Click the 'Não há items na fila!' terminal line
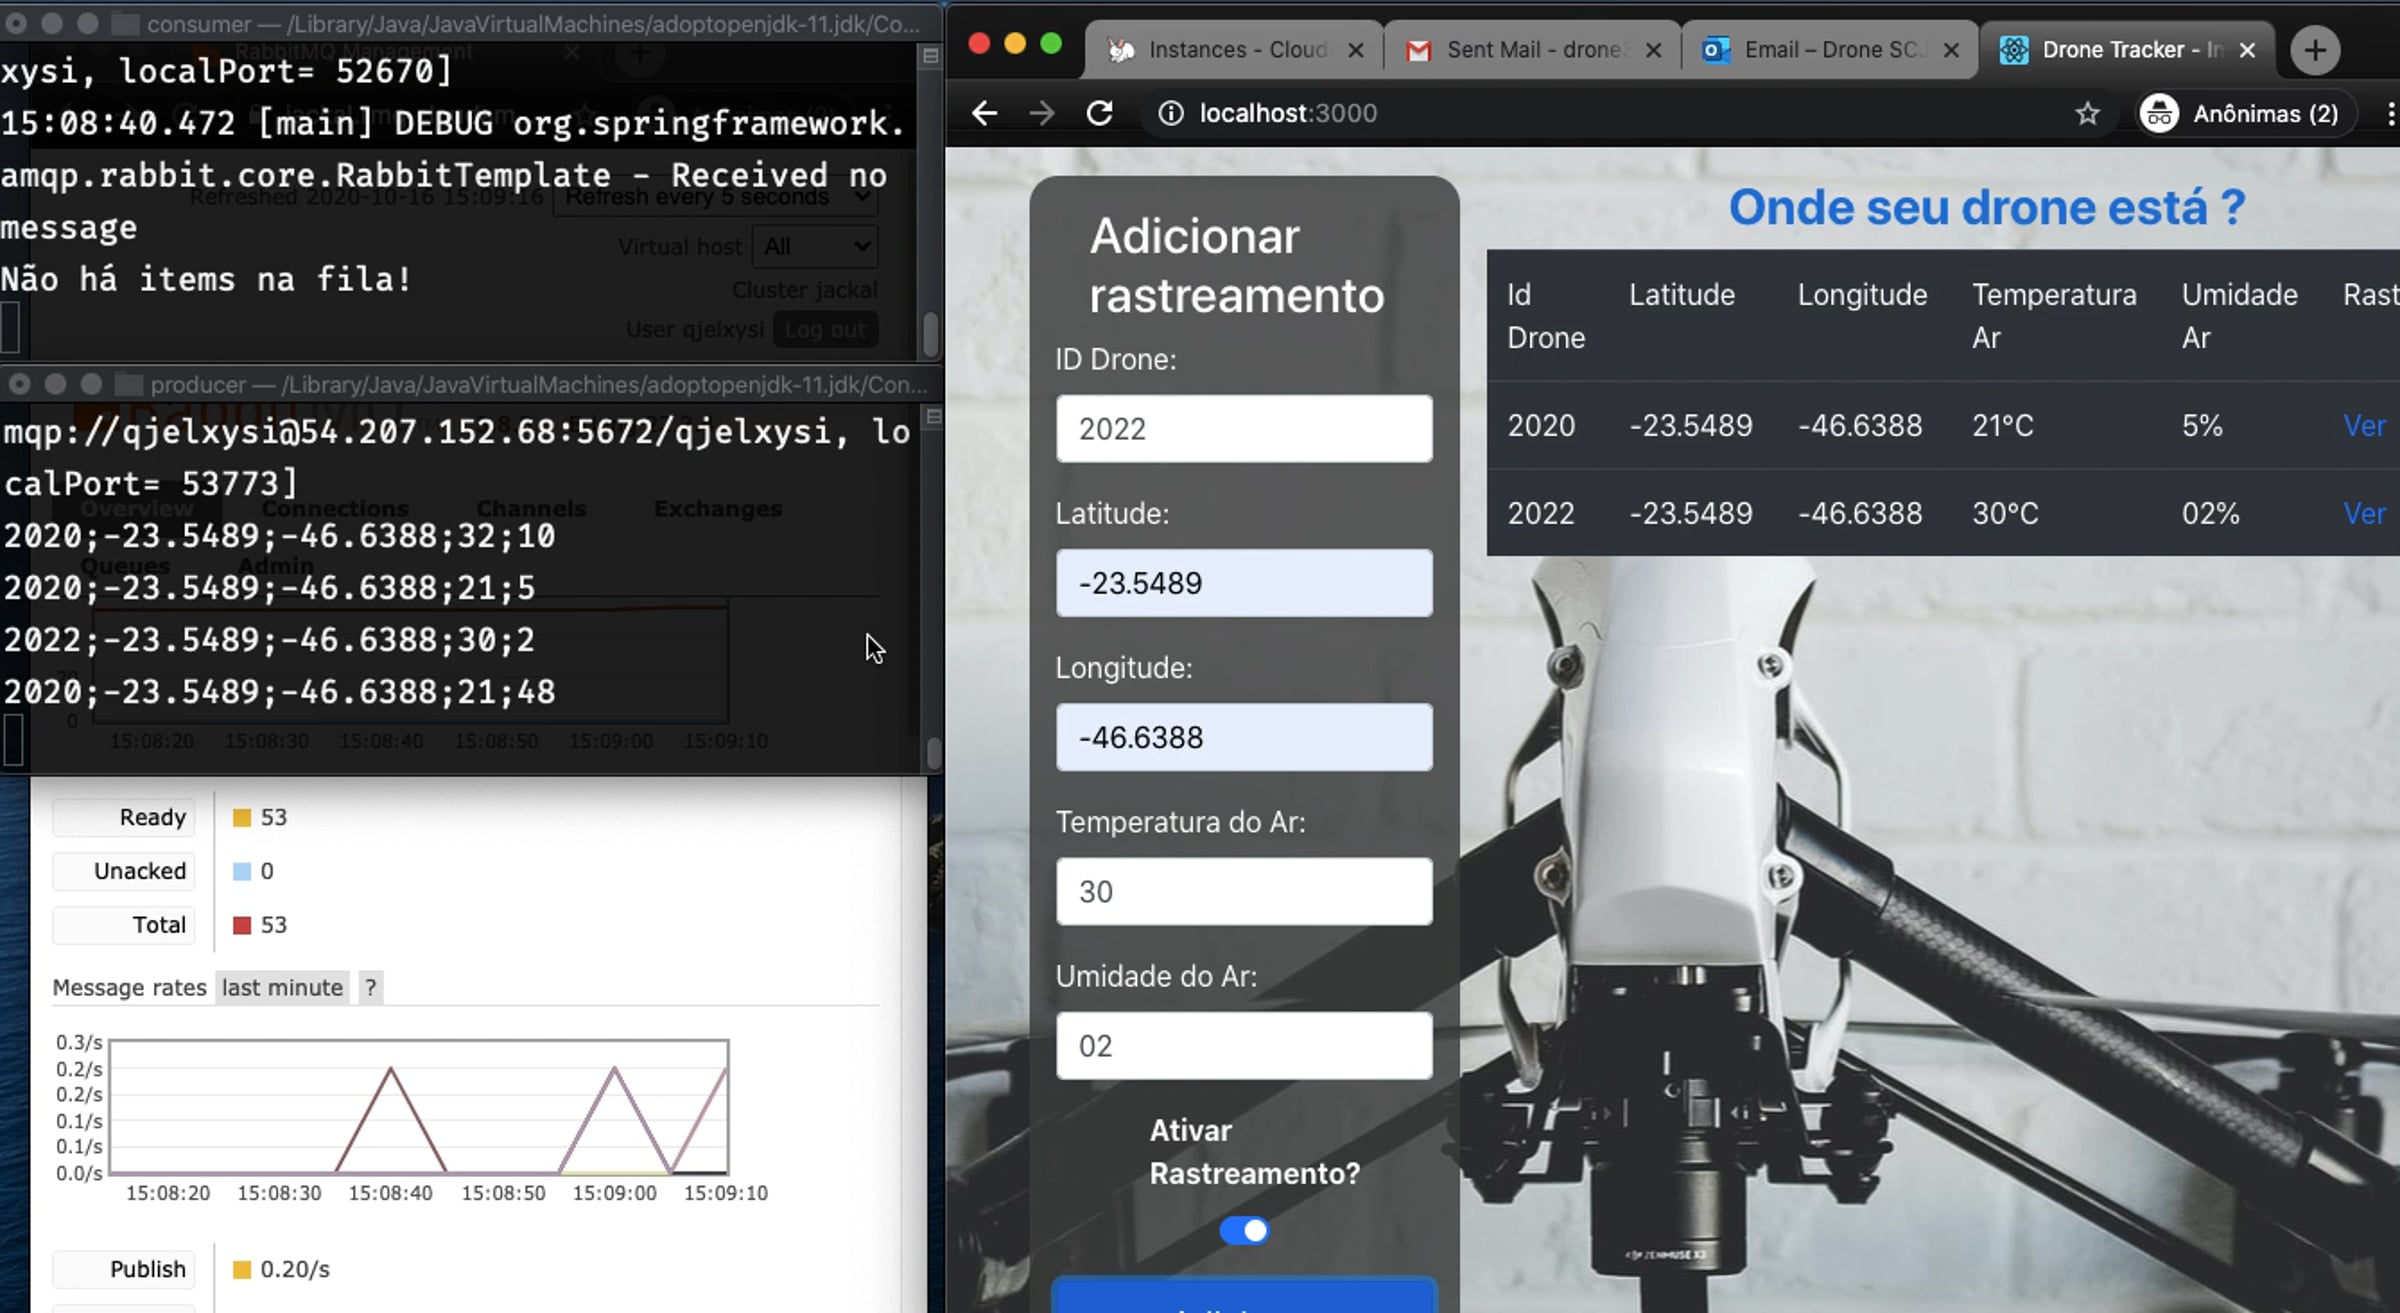Image resolution: width=2400 pixels, height=1313 pixels. click(206, 279)
